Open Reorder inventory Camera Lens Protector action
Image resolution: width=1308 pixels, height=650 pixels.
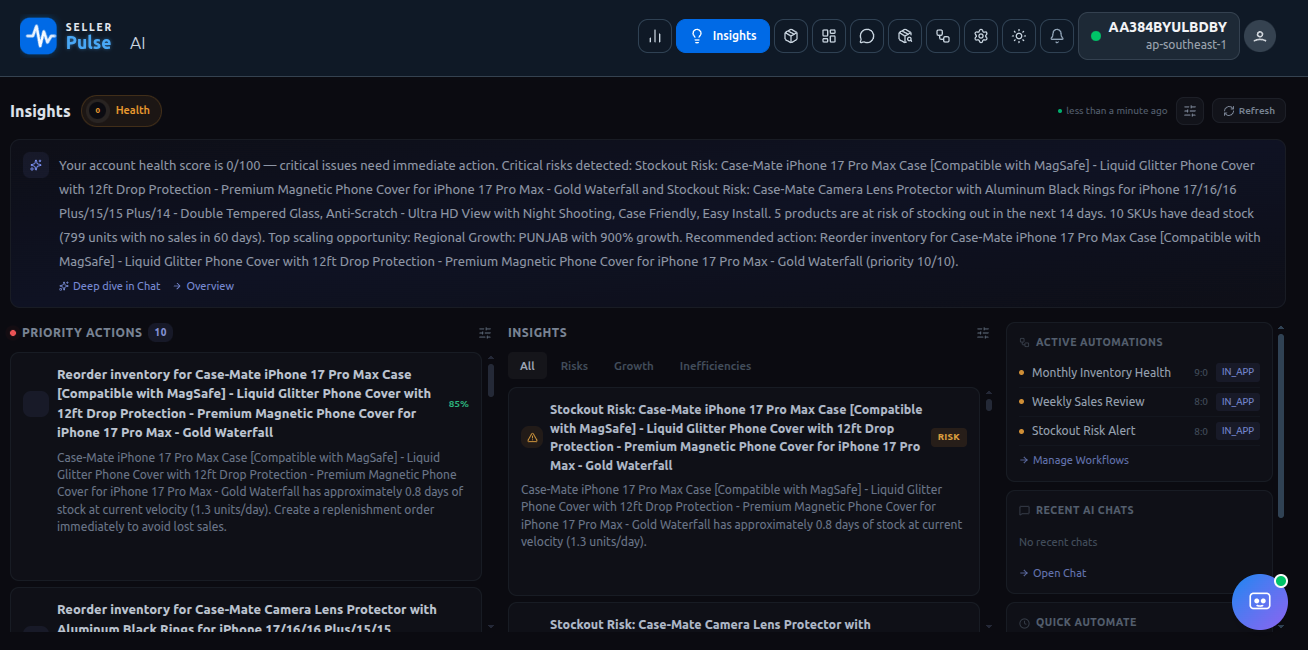(x=247, y=619)
